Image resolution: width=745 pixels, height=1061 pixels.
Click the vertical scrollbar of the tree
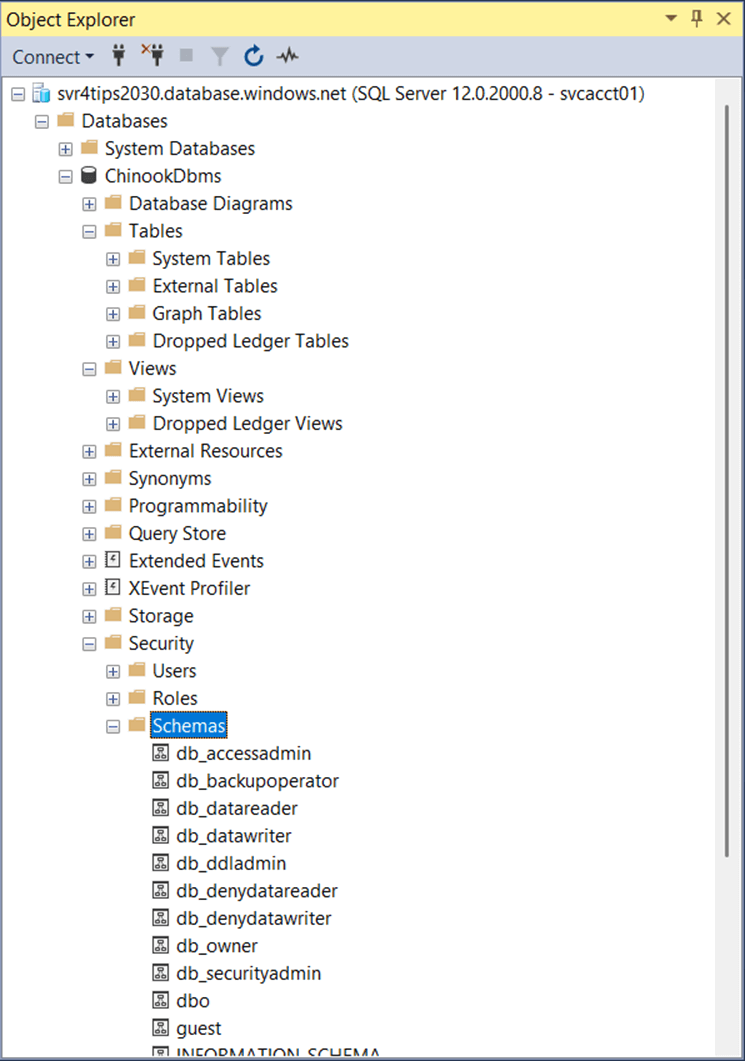coord(727,480)
